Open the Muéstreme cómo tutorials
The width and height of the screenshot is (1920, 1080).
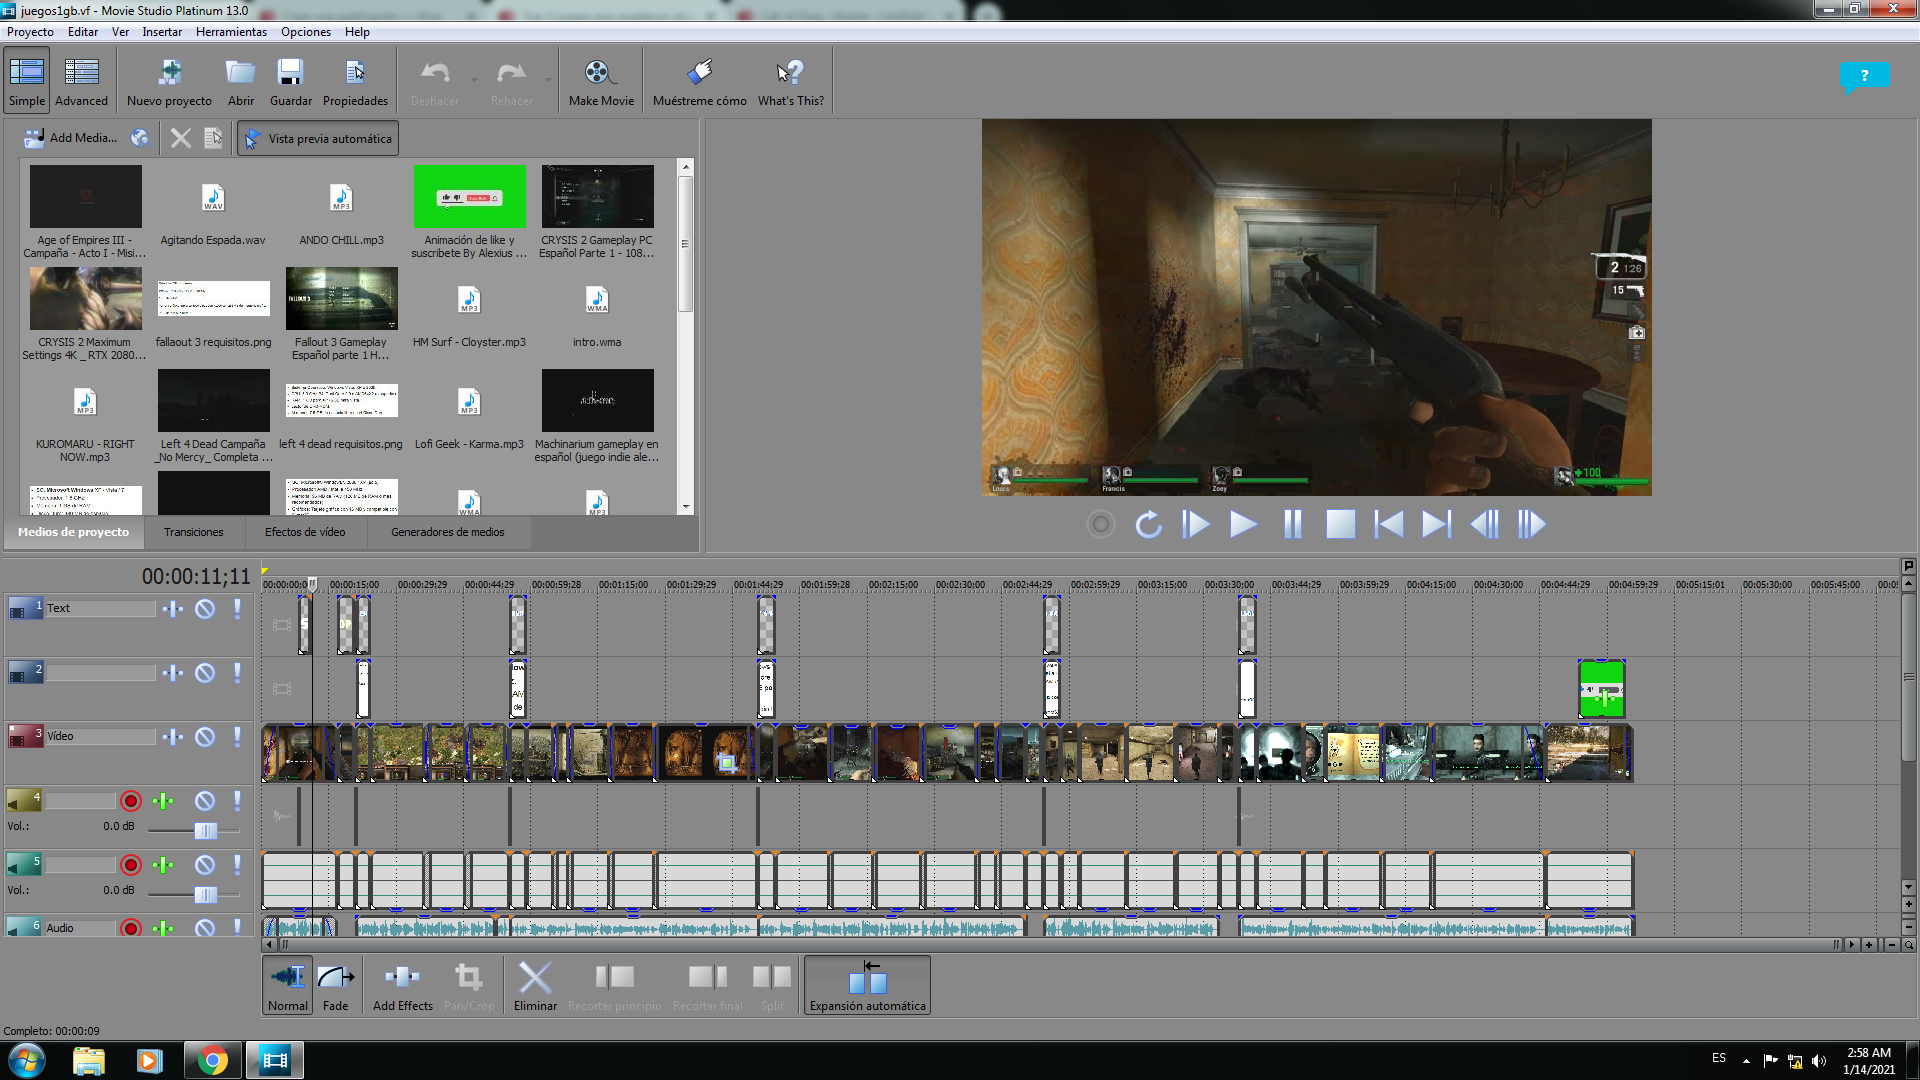click(700, 81)
